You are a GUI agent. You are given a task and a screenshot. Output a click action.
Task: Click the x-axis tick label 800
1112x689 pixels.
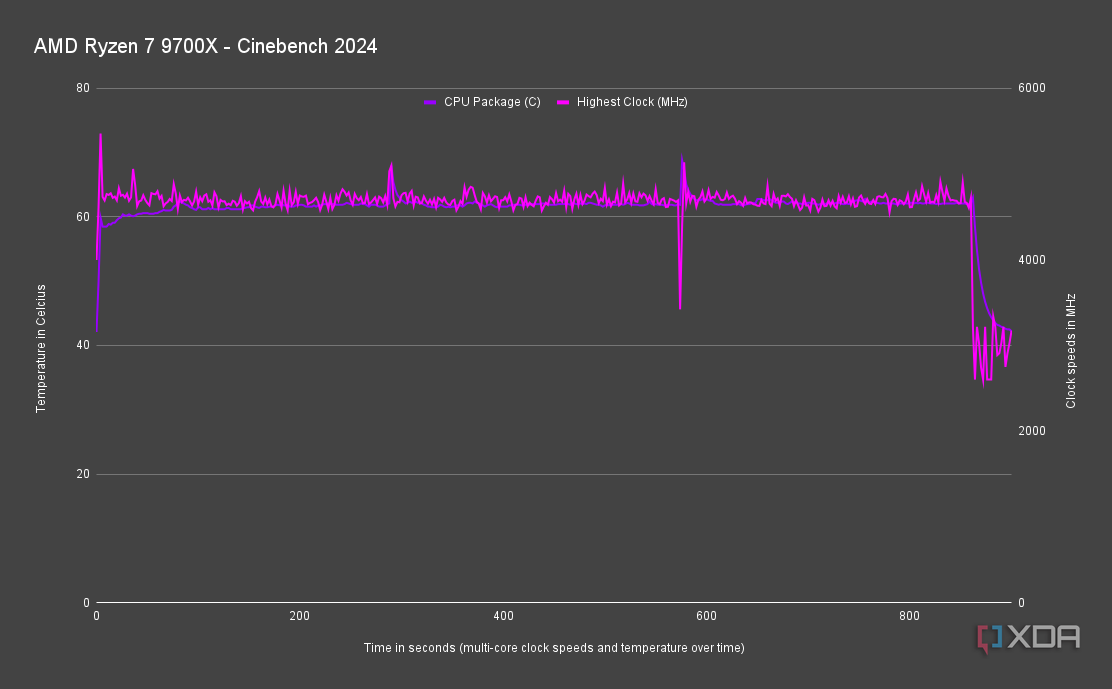point(909,616)
